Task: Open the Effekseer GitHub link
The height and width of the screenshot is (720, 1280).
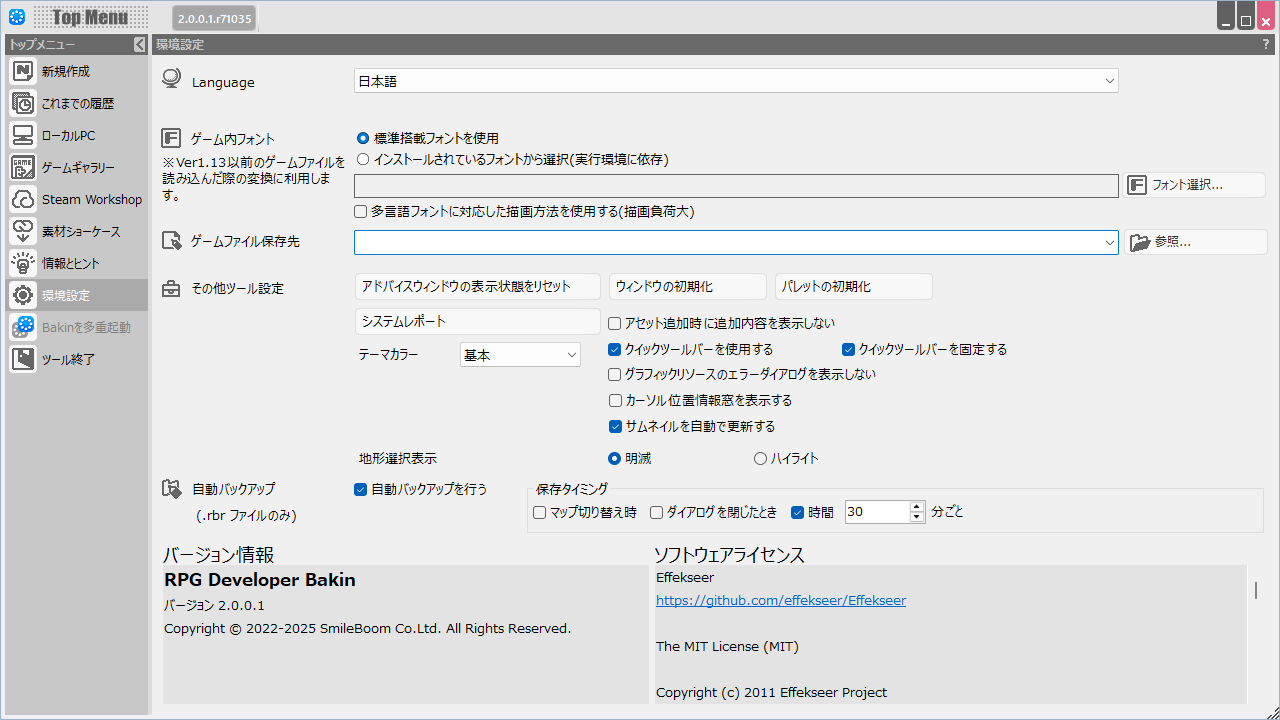Action: coord(780,601)
